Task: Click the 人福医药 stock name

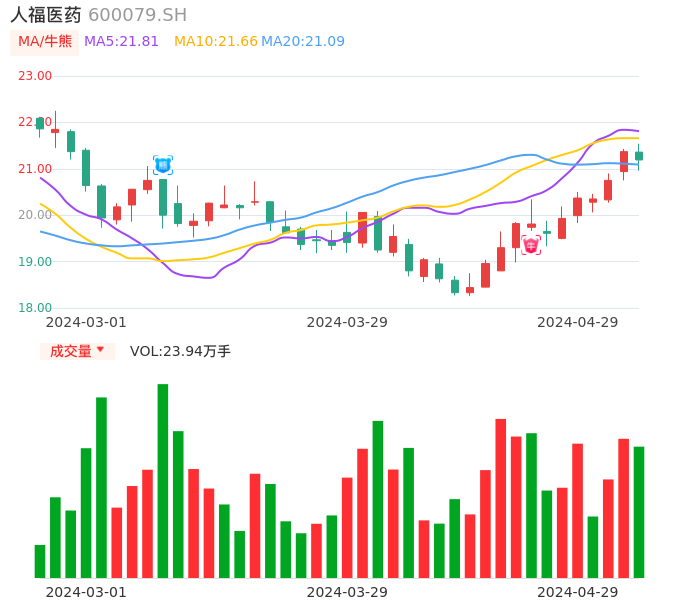Action: pos(46,15)
